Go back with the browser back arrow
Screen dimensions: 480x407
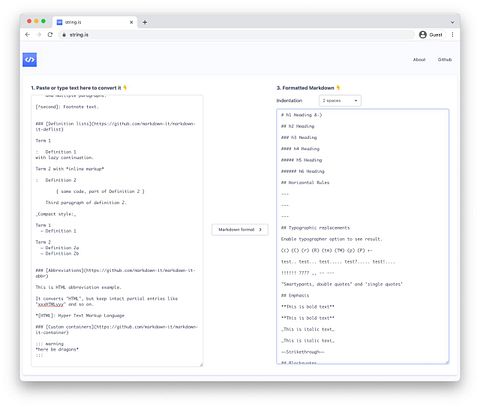(28, 35)
